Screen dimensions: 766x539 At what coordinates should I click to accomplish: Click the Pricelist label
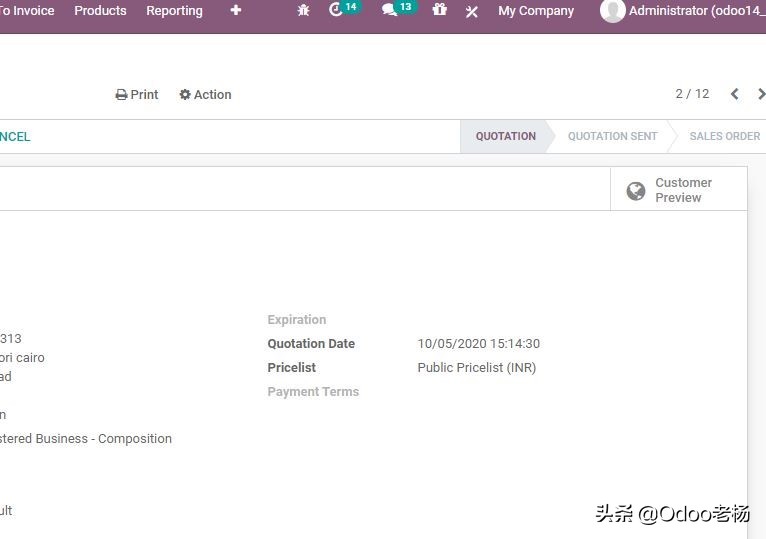(291, 367)
